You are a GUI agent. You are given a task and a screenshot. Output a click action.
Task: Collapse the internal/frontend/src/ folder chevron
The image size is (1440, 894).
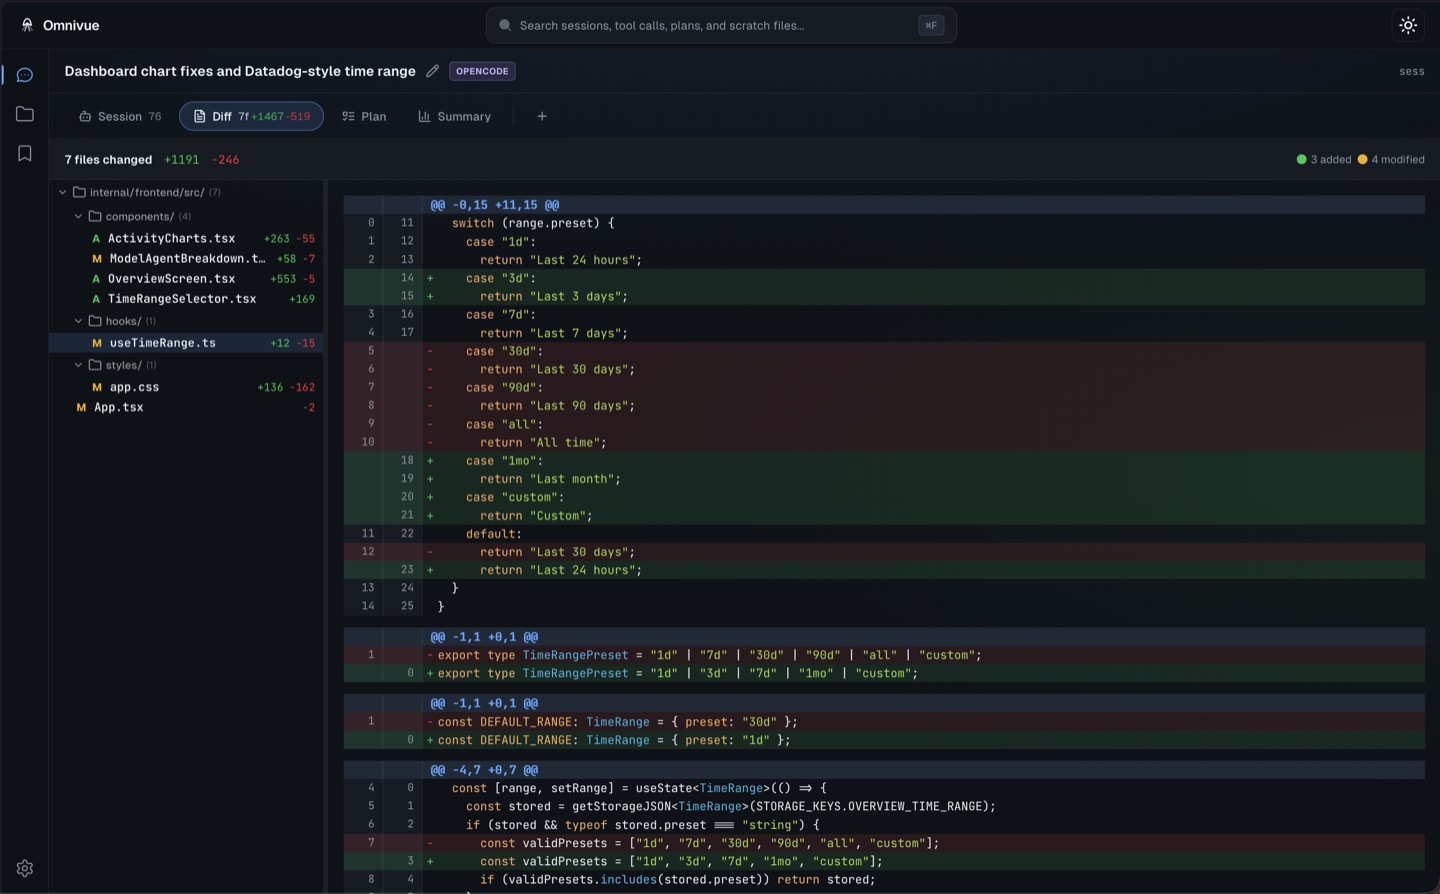point(63,192)
